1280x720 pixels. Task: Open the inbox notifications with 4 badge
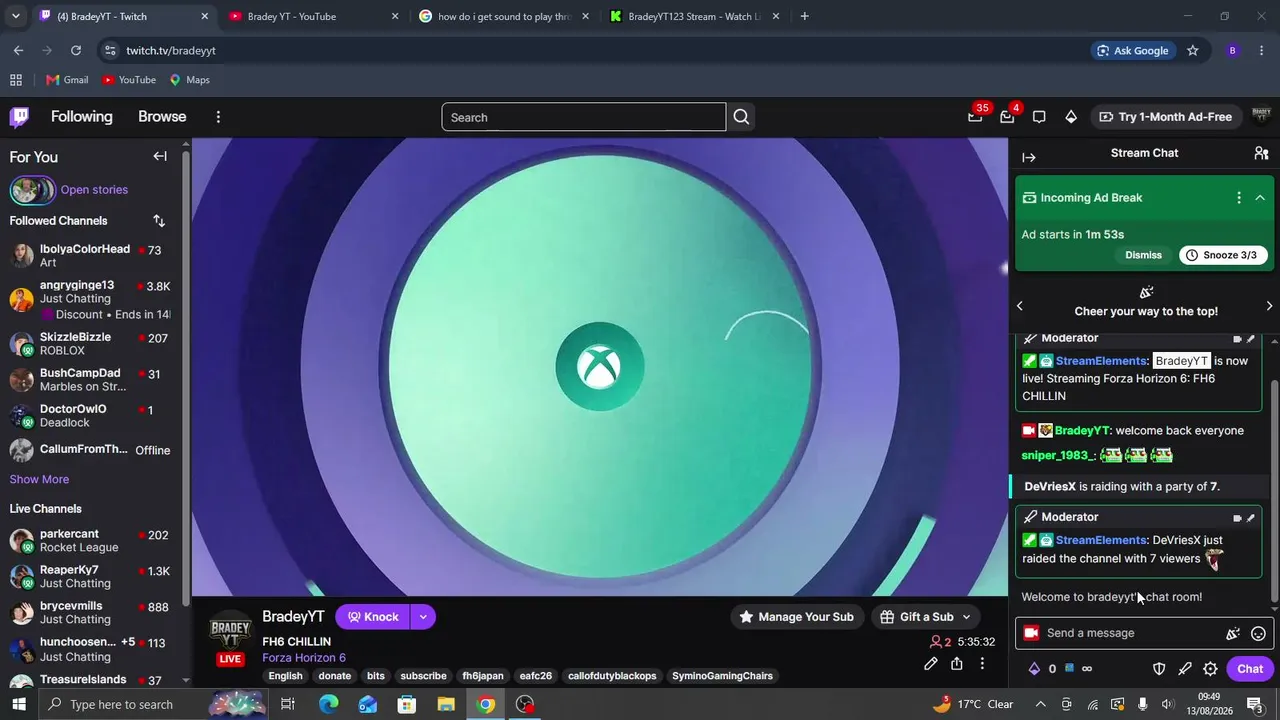tap(1007, 117)
